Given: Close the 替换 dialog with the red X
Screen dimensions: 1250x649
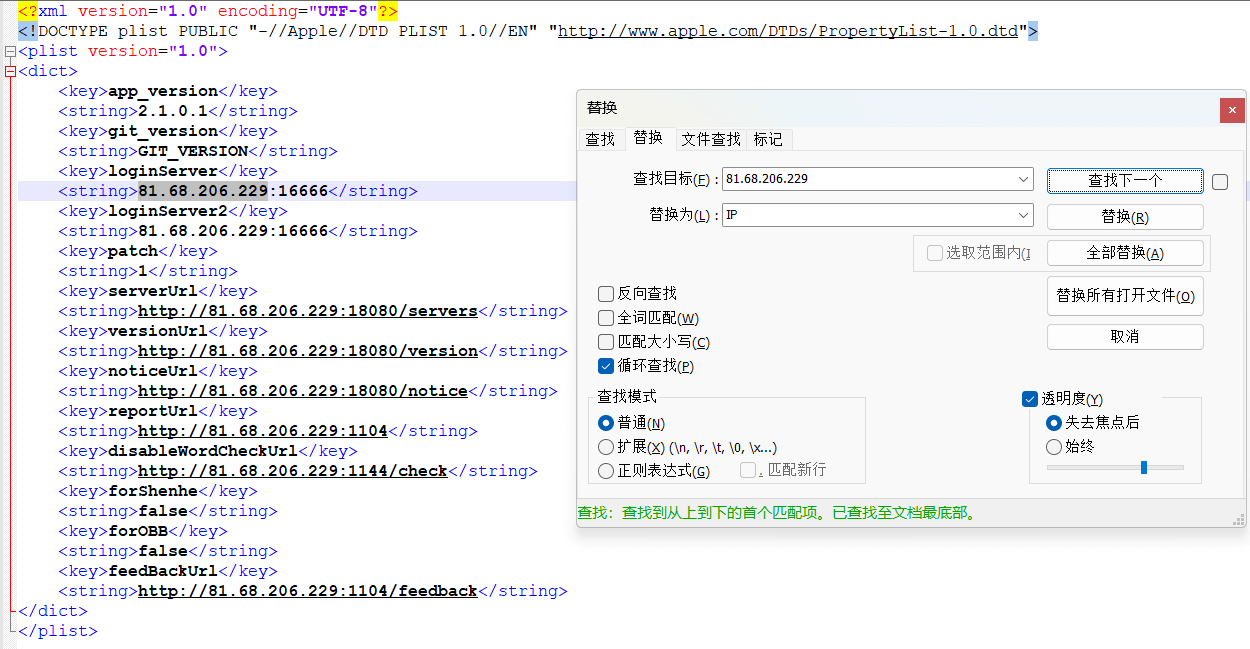Looking at the screenshot, I should [1232, 110].
